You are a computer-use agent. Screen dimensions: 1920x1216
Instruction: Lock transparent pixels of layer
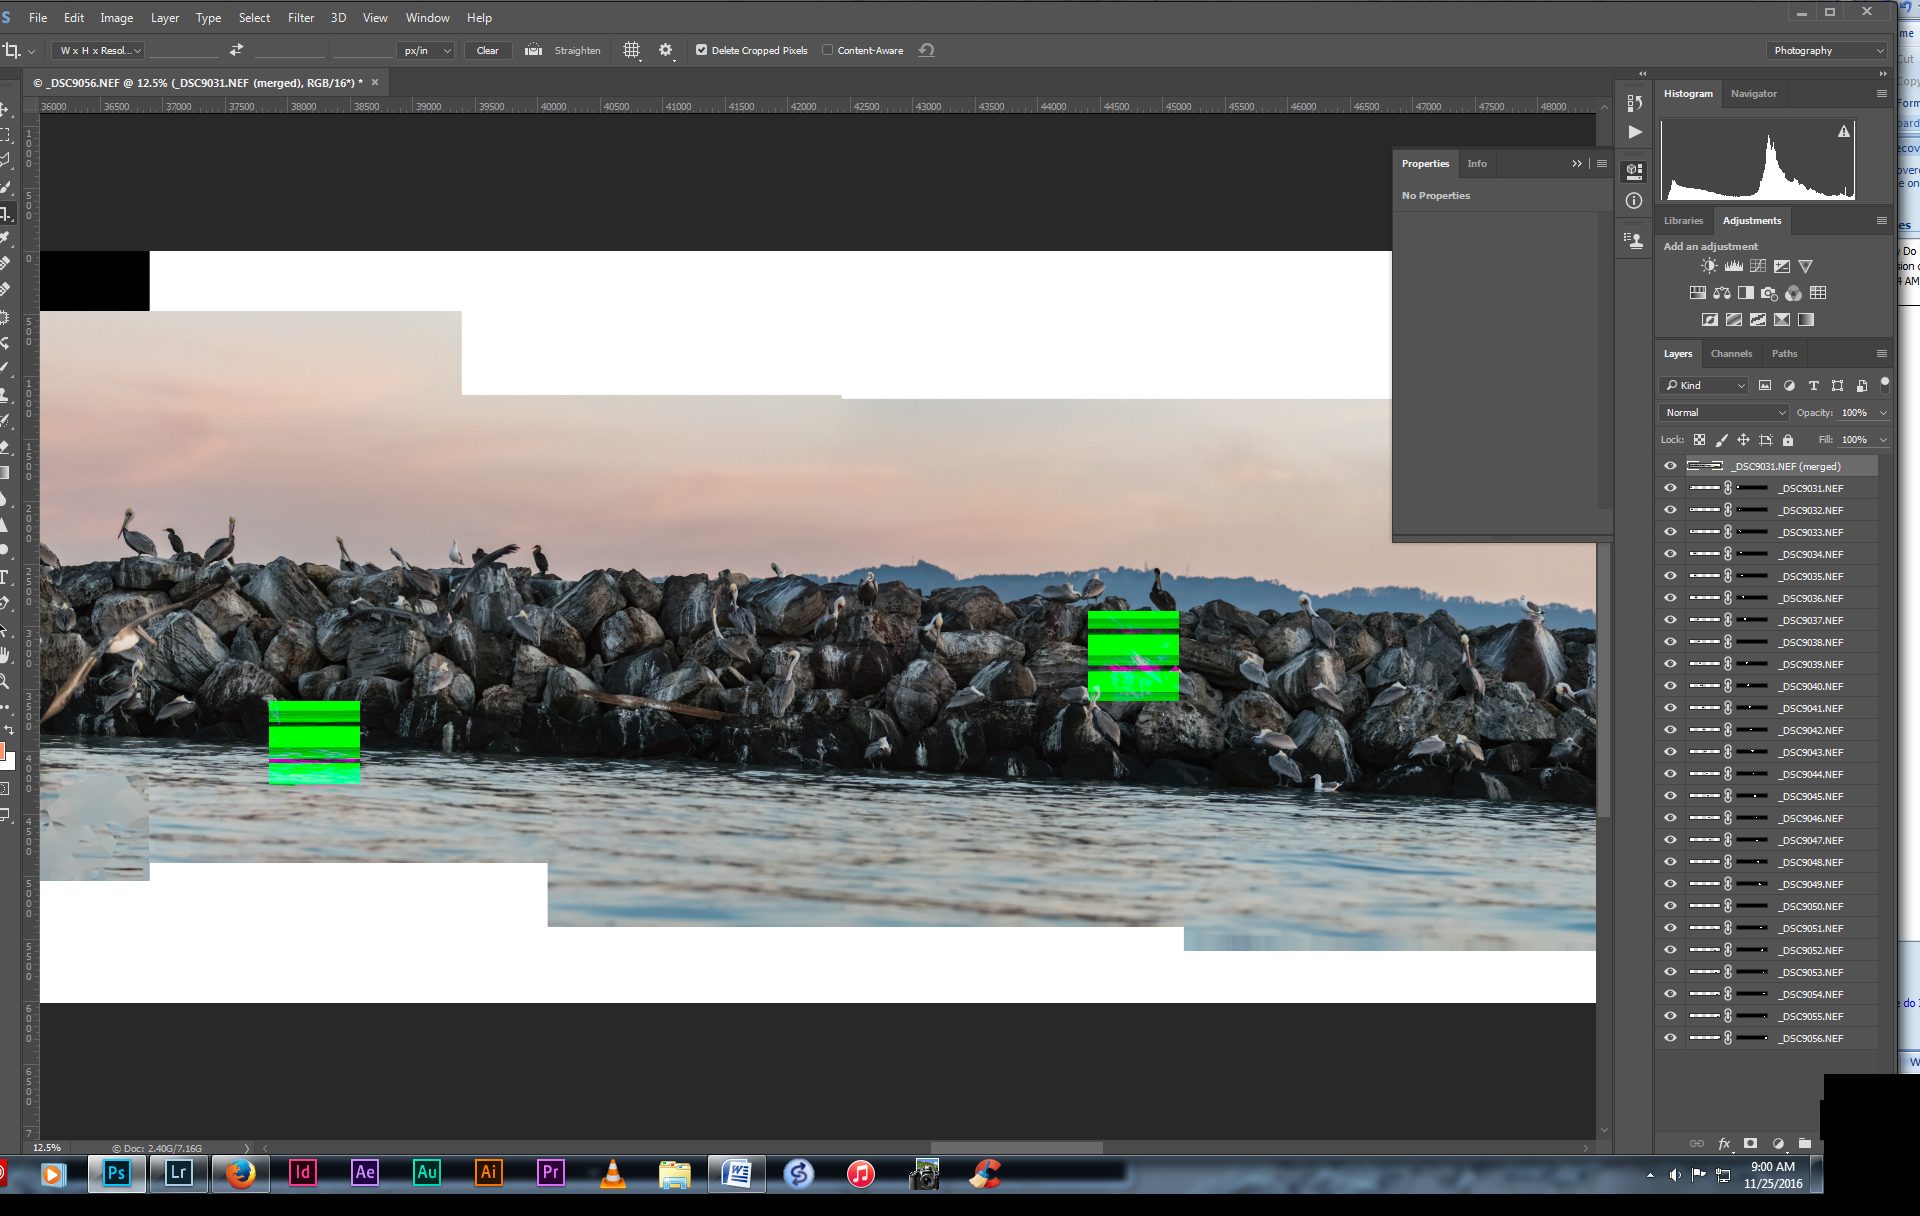point(1699,440)
